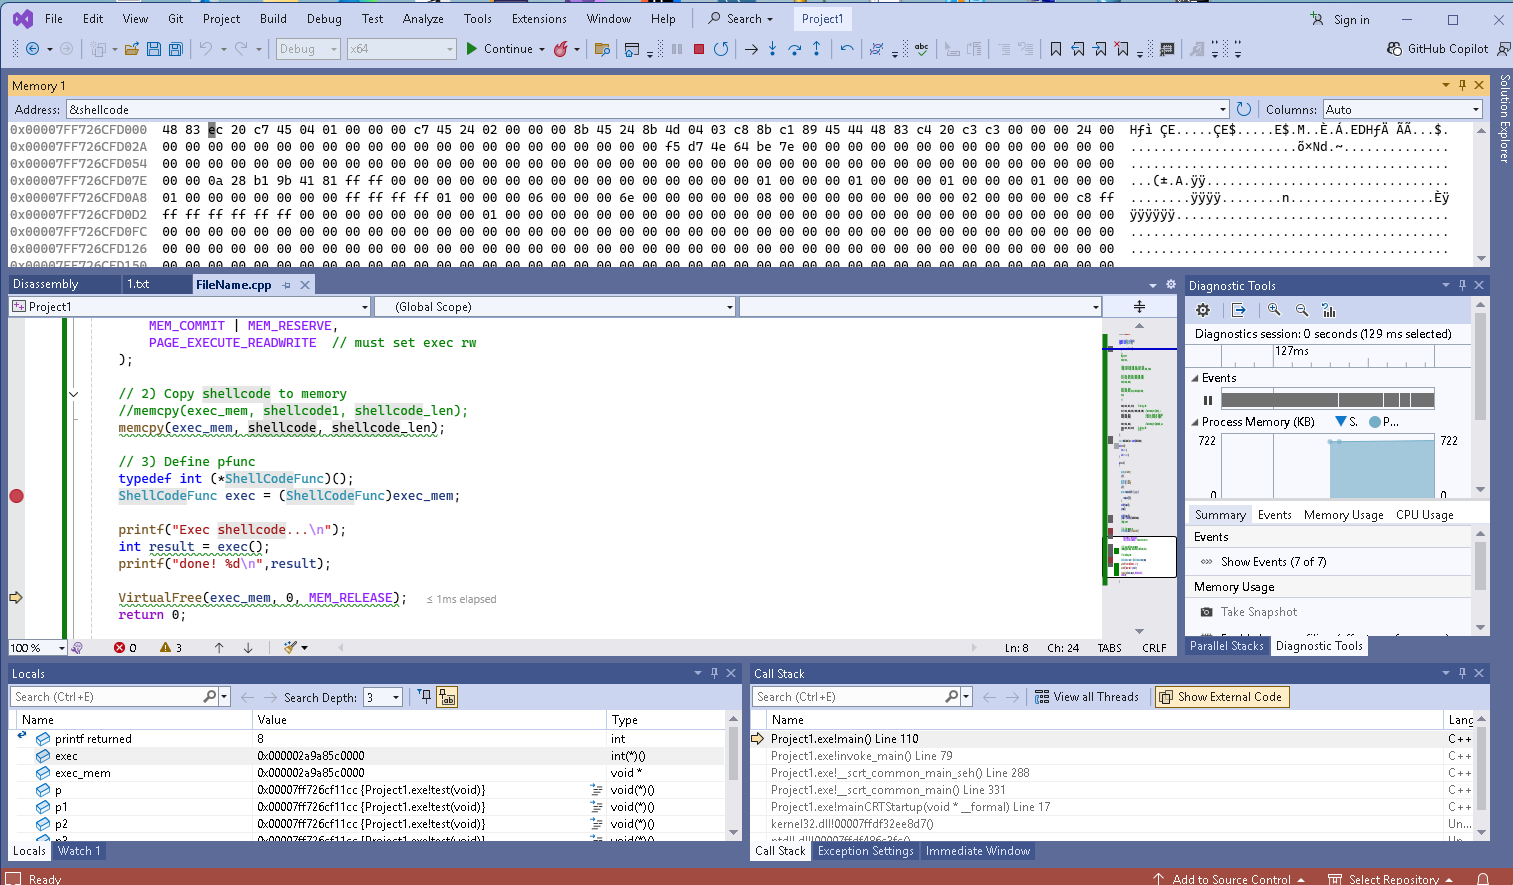This screenshot has height=885, width=1513.
Task: Collapse the Process Memory section
Action: [x=1195, y=422]
